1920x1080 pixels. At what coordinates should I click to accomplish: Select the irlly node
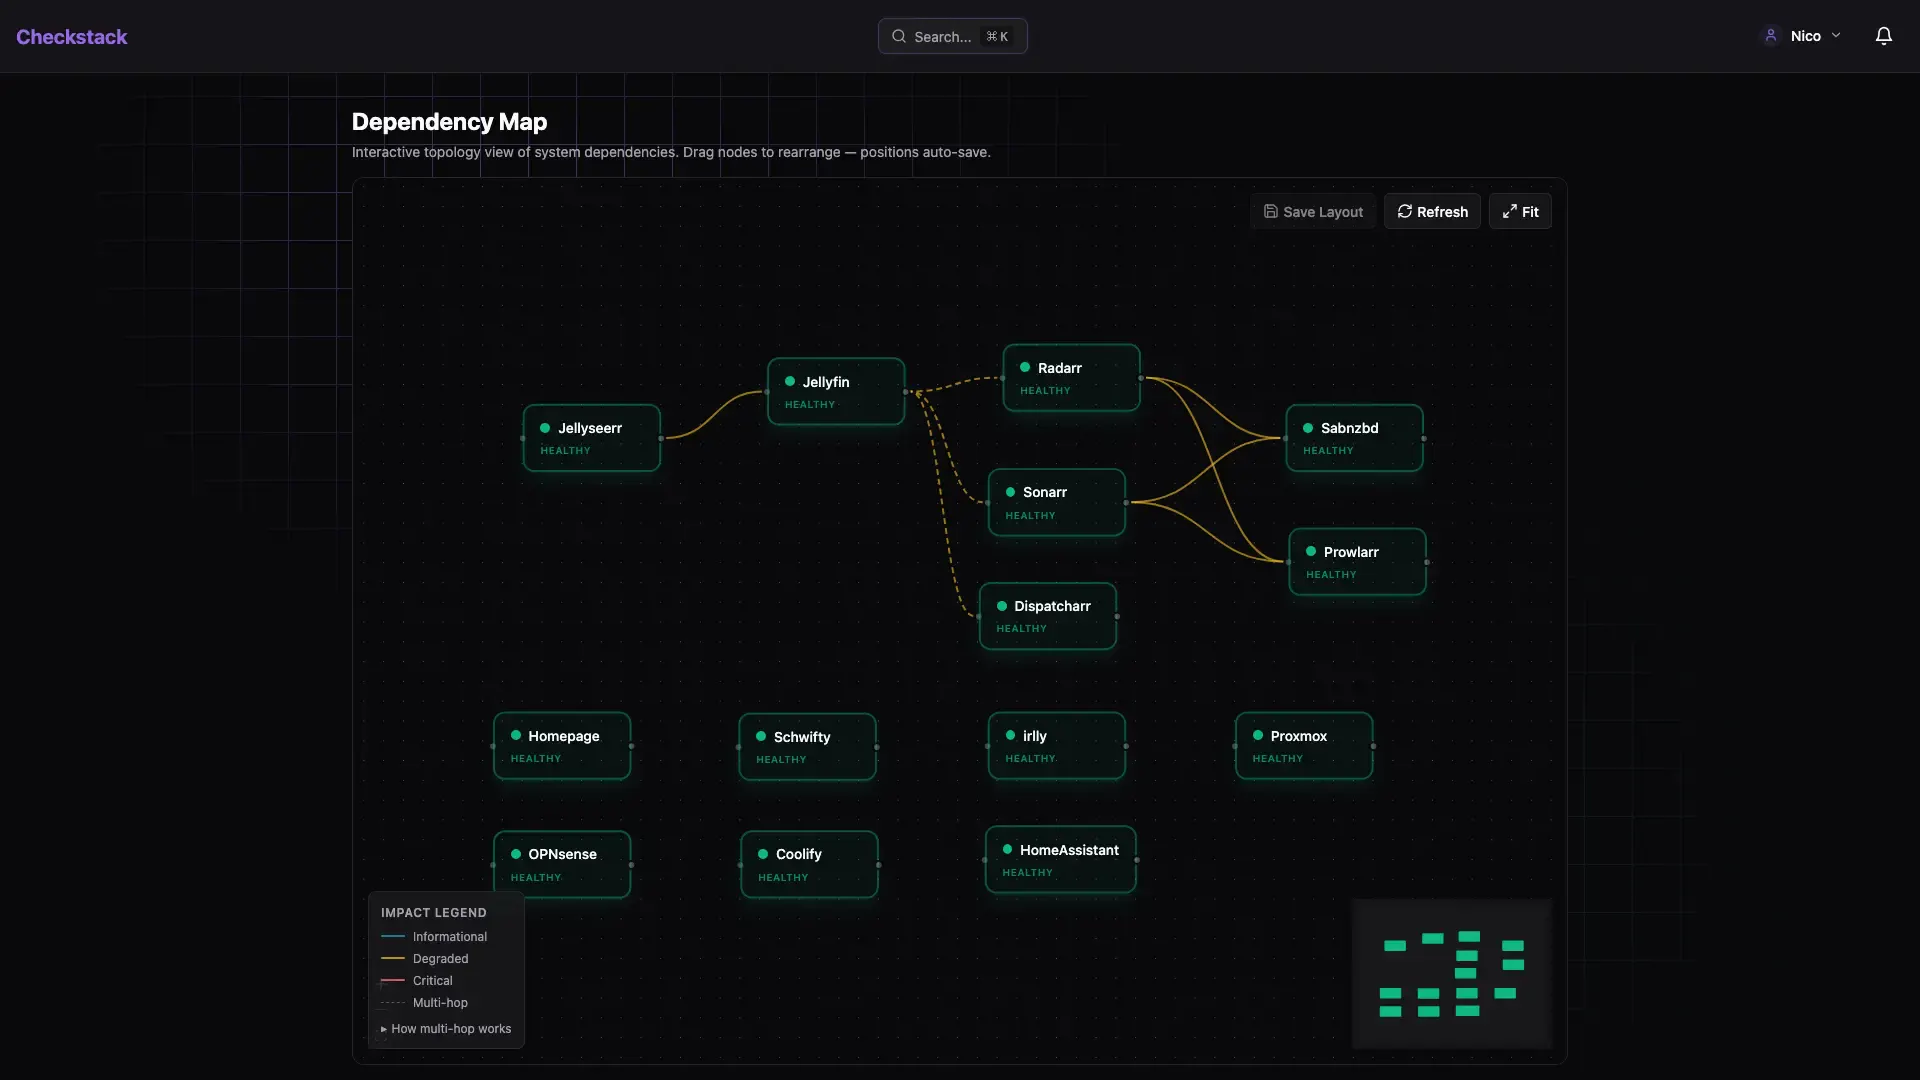(x=1056, y=746)
